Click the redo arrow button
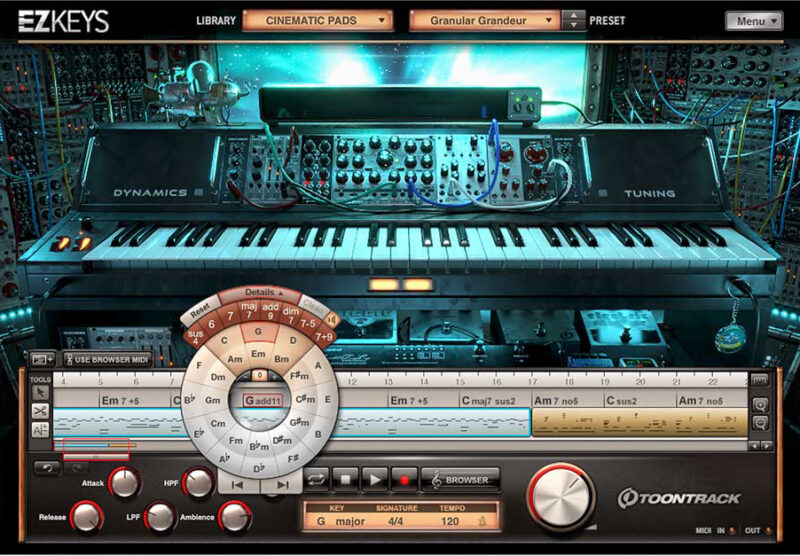800x556 pixels. click(x=75, y=468)
